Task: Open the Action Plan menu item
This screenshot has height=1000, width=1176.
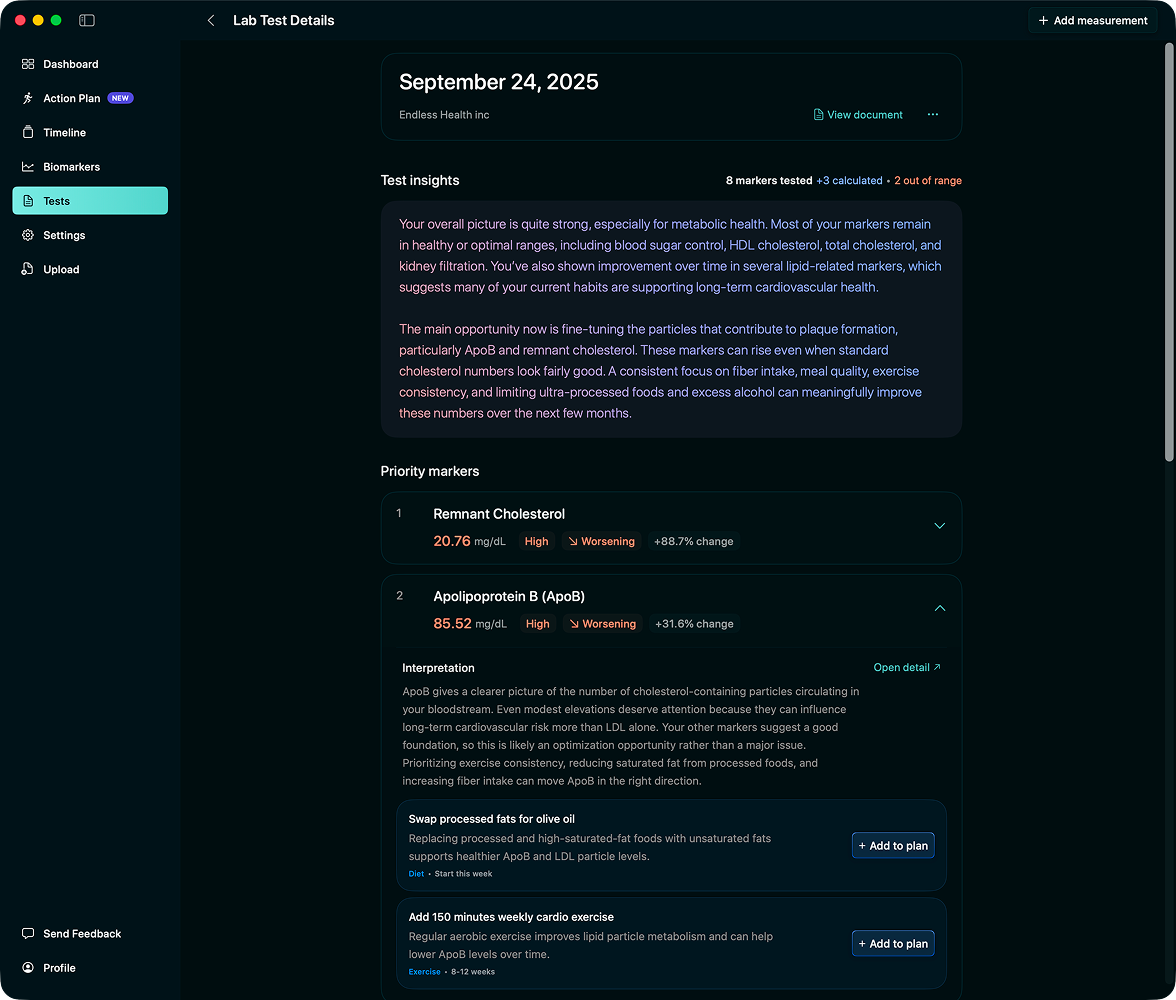Action: coord(90,98)
